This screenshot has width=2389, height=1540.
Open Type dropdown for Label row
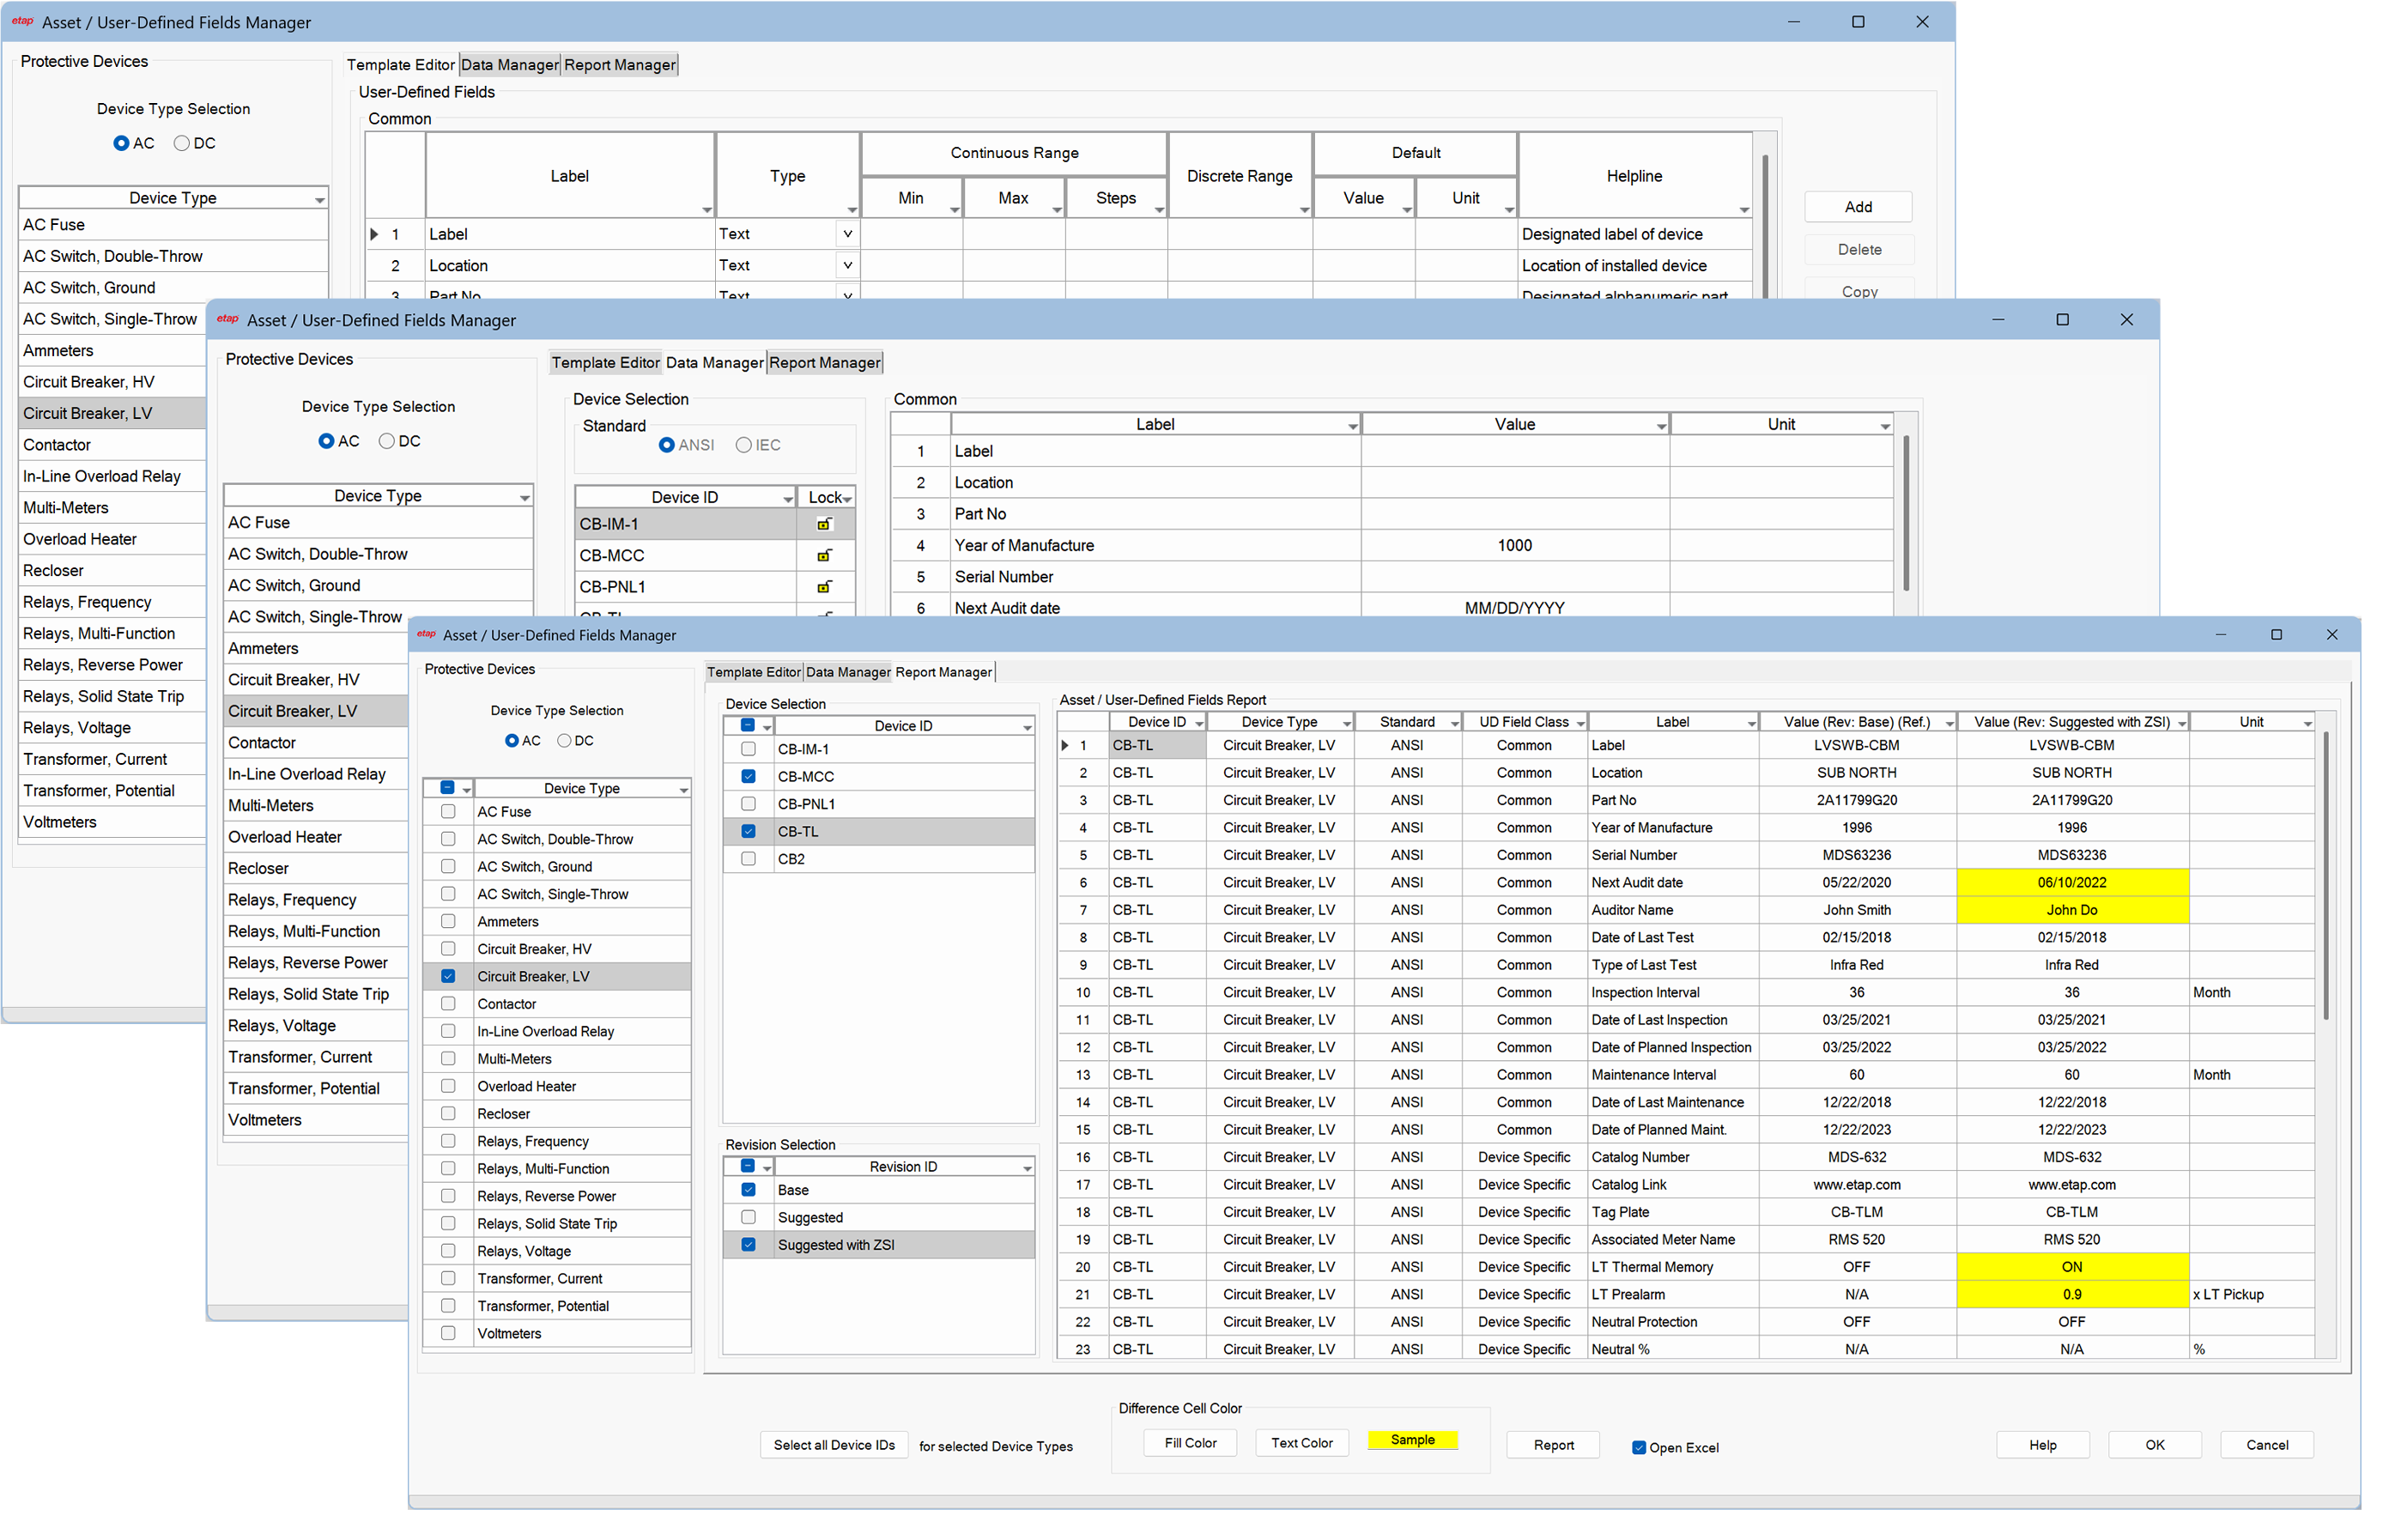tap(847, 234)
